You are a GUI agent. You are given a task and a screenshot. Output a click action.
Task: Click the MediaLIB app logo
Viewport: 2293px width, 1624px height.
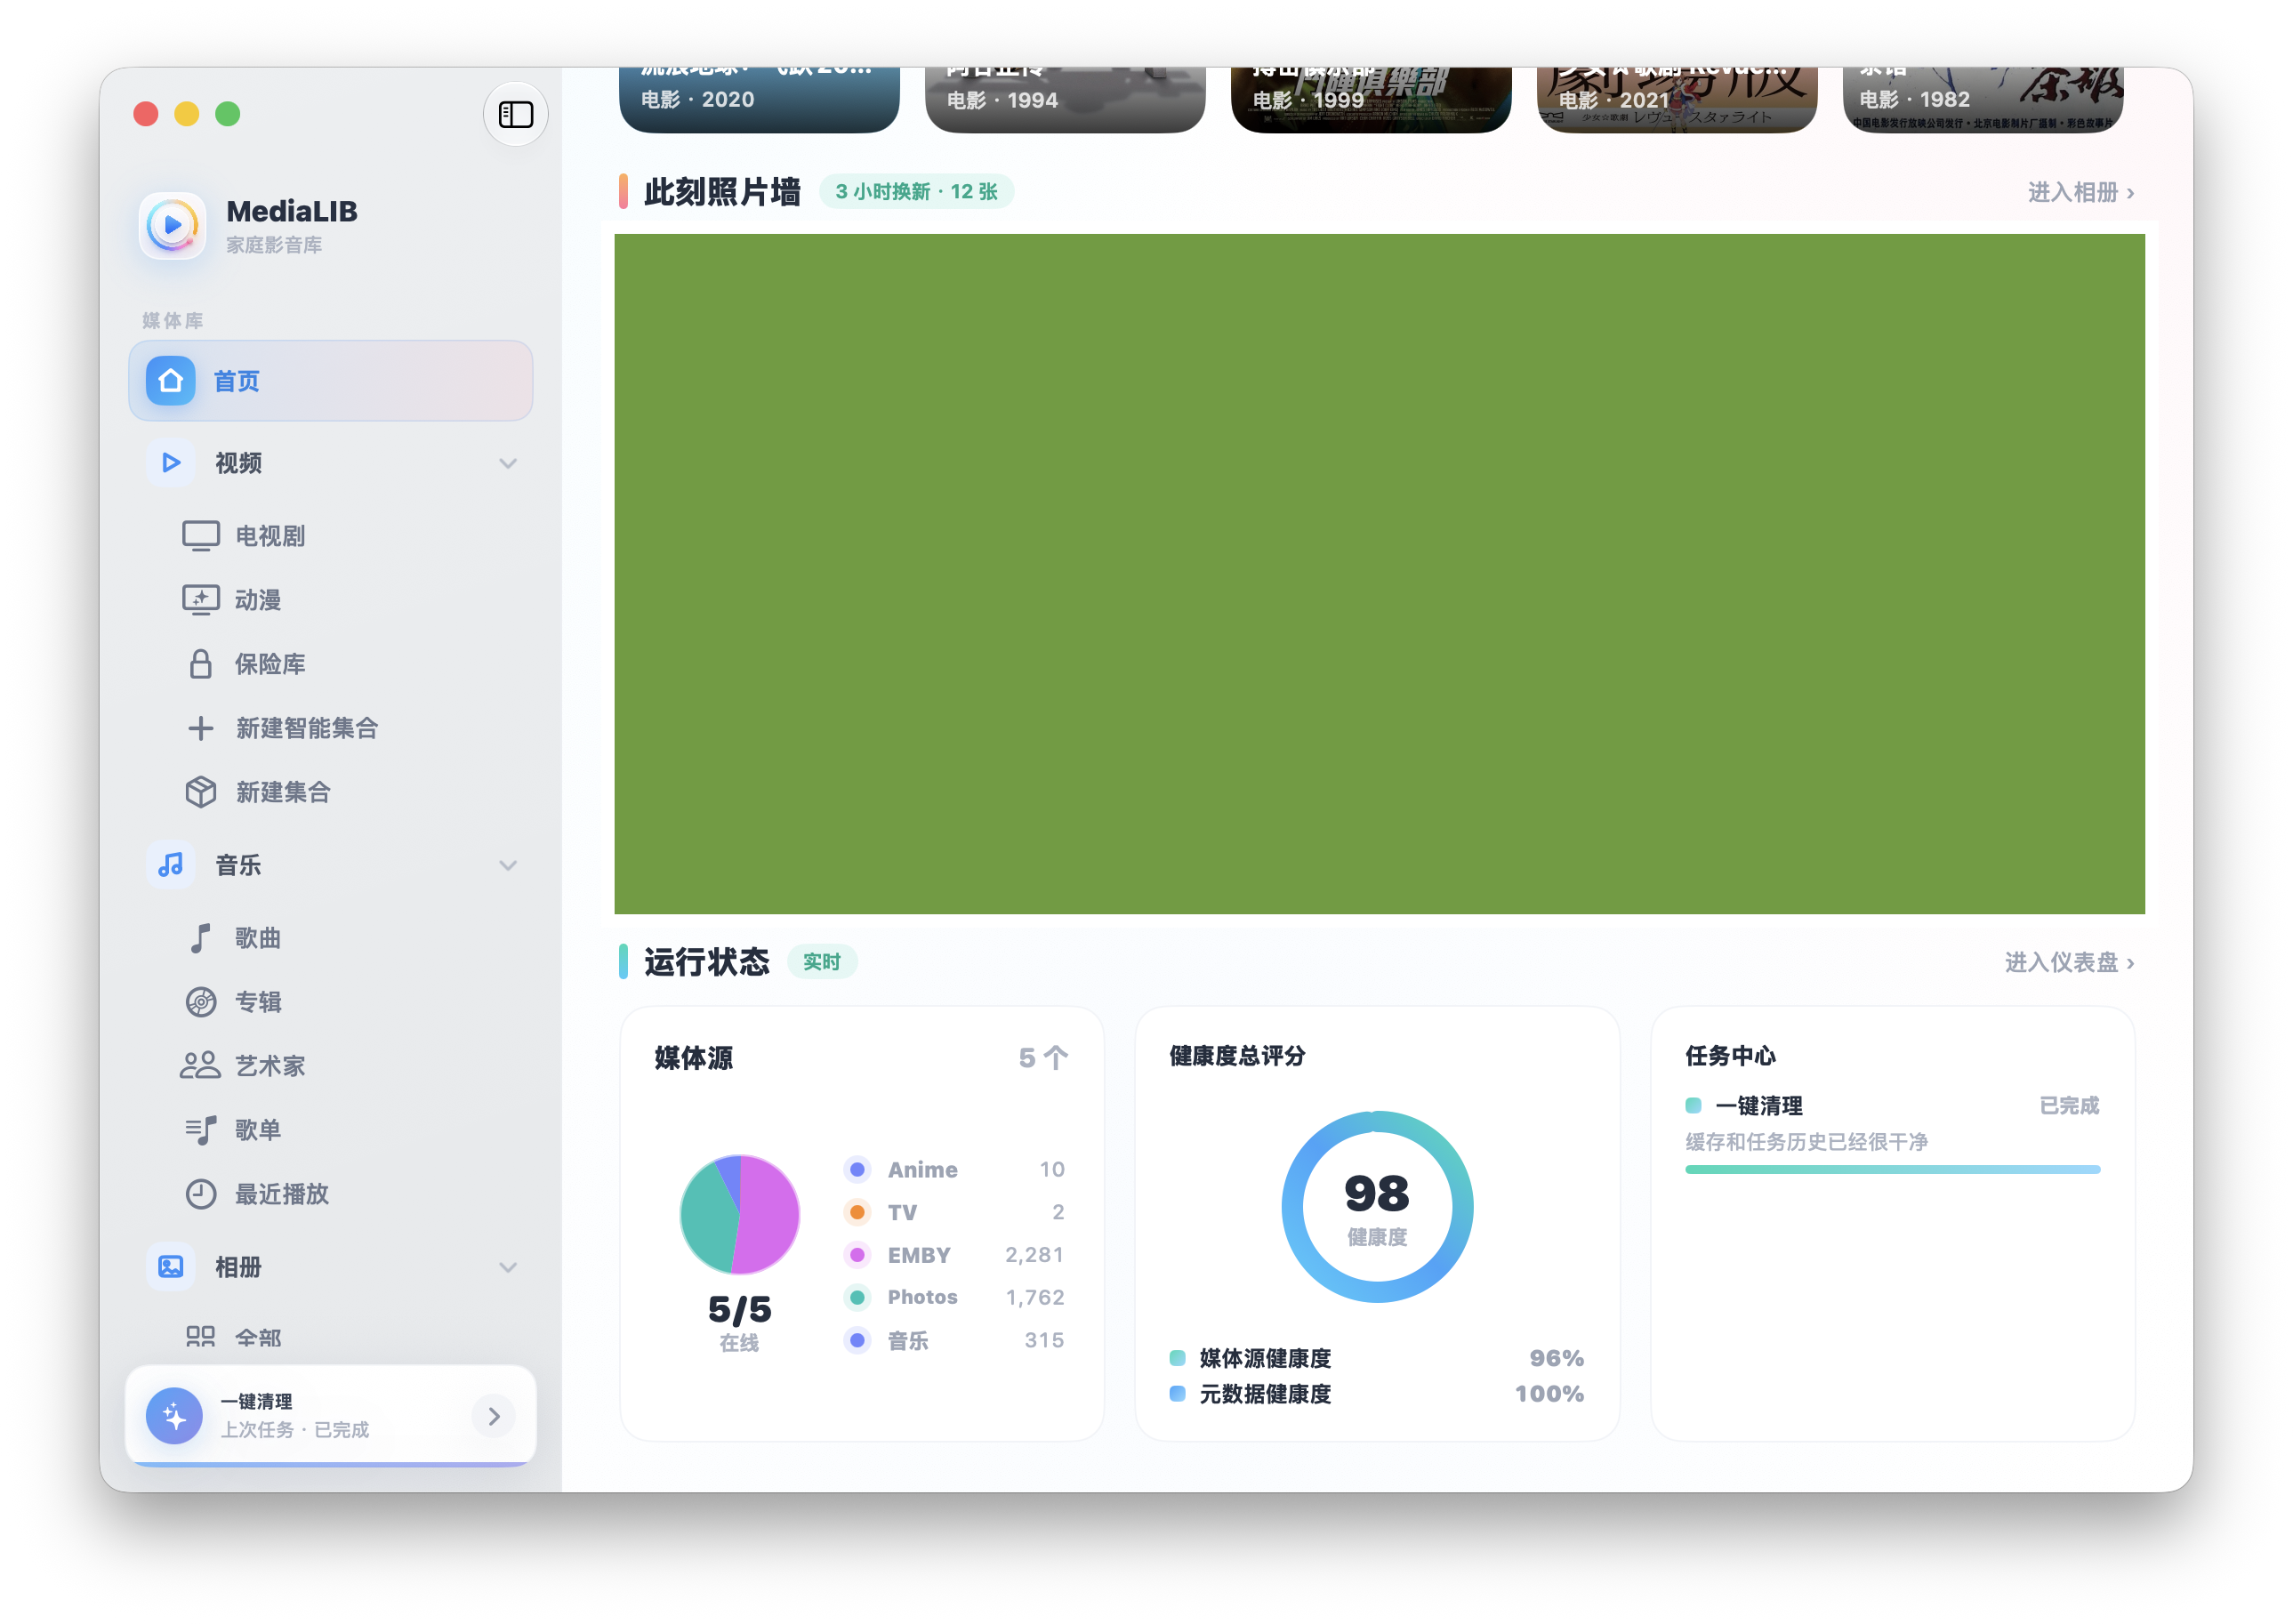pyautogui.click(x=172, y=225)
